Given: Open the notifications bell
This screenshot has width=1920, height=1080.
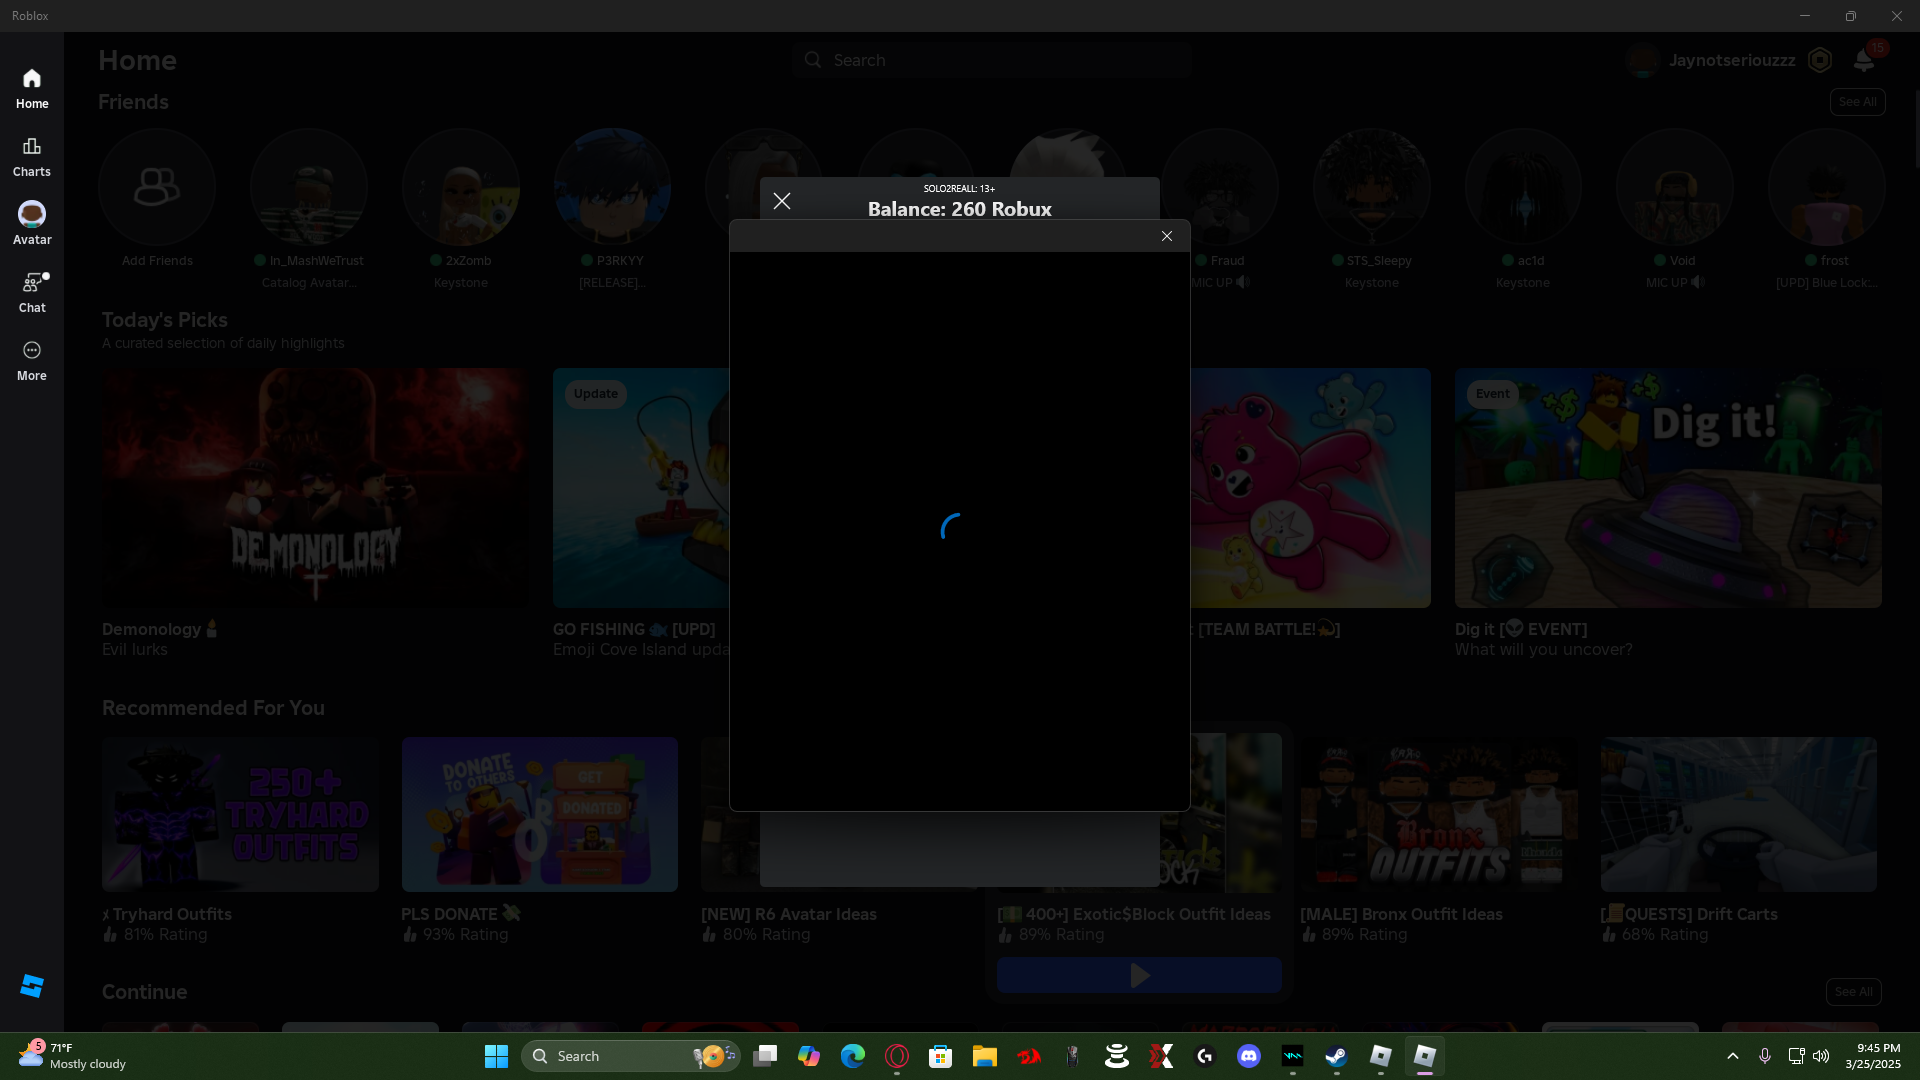Looking at the screenshot, I should point(1863,60).
